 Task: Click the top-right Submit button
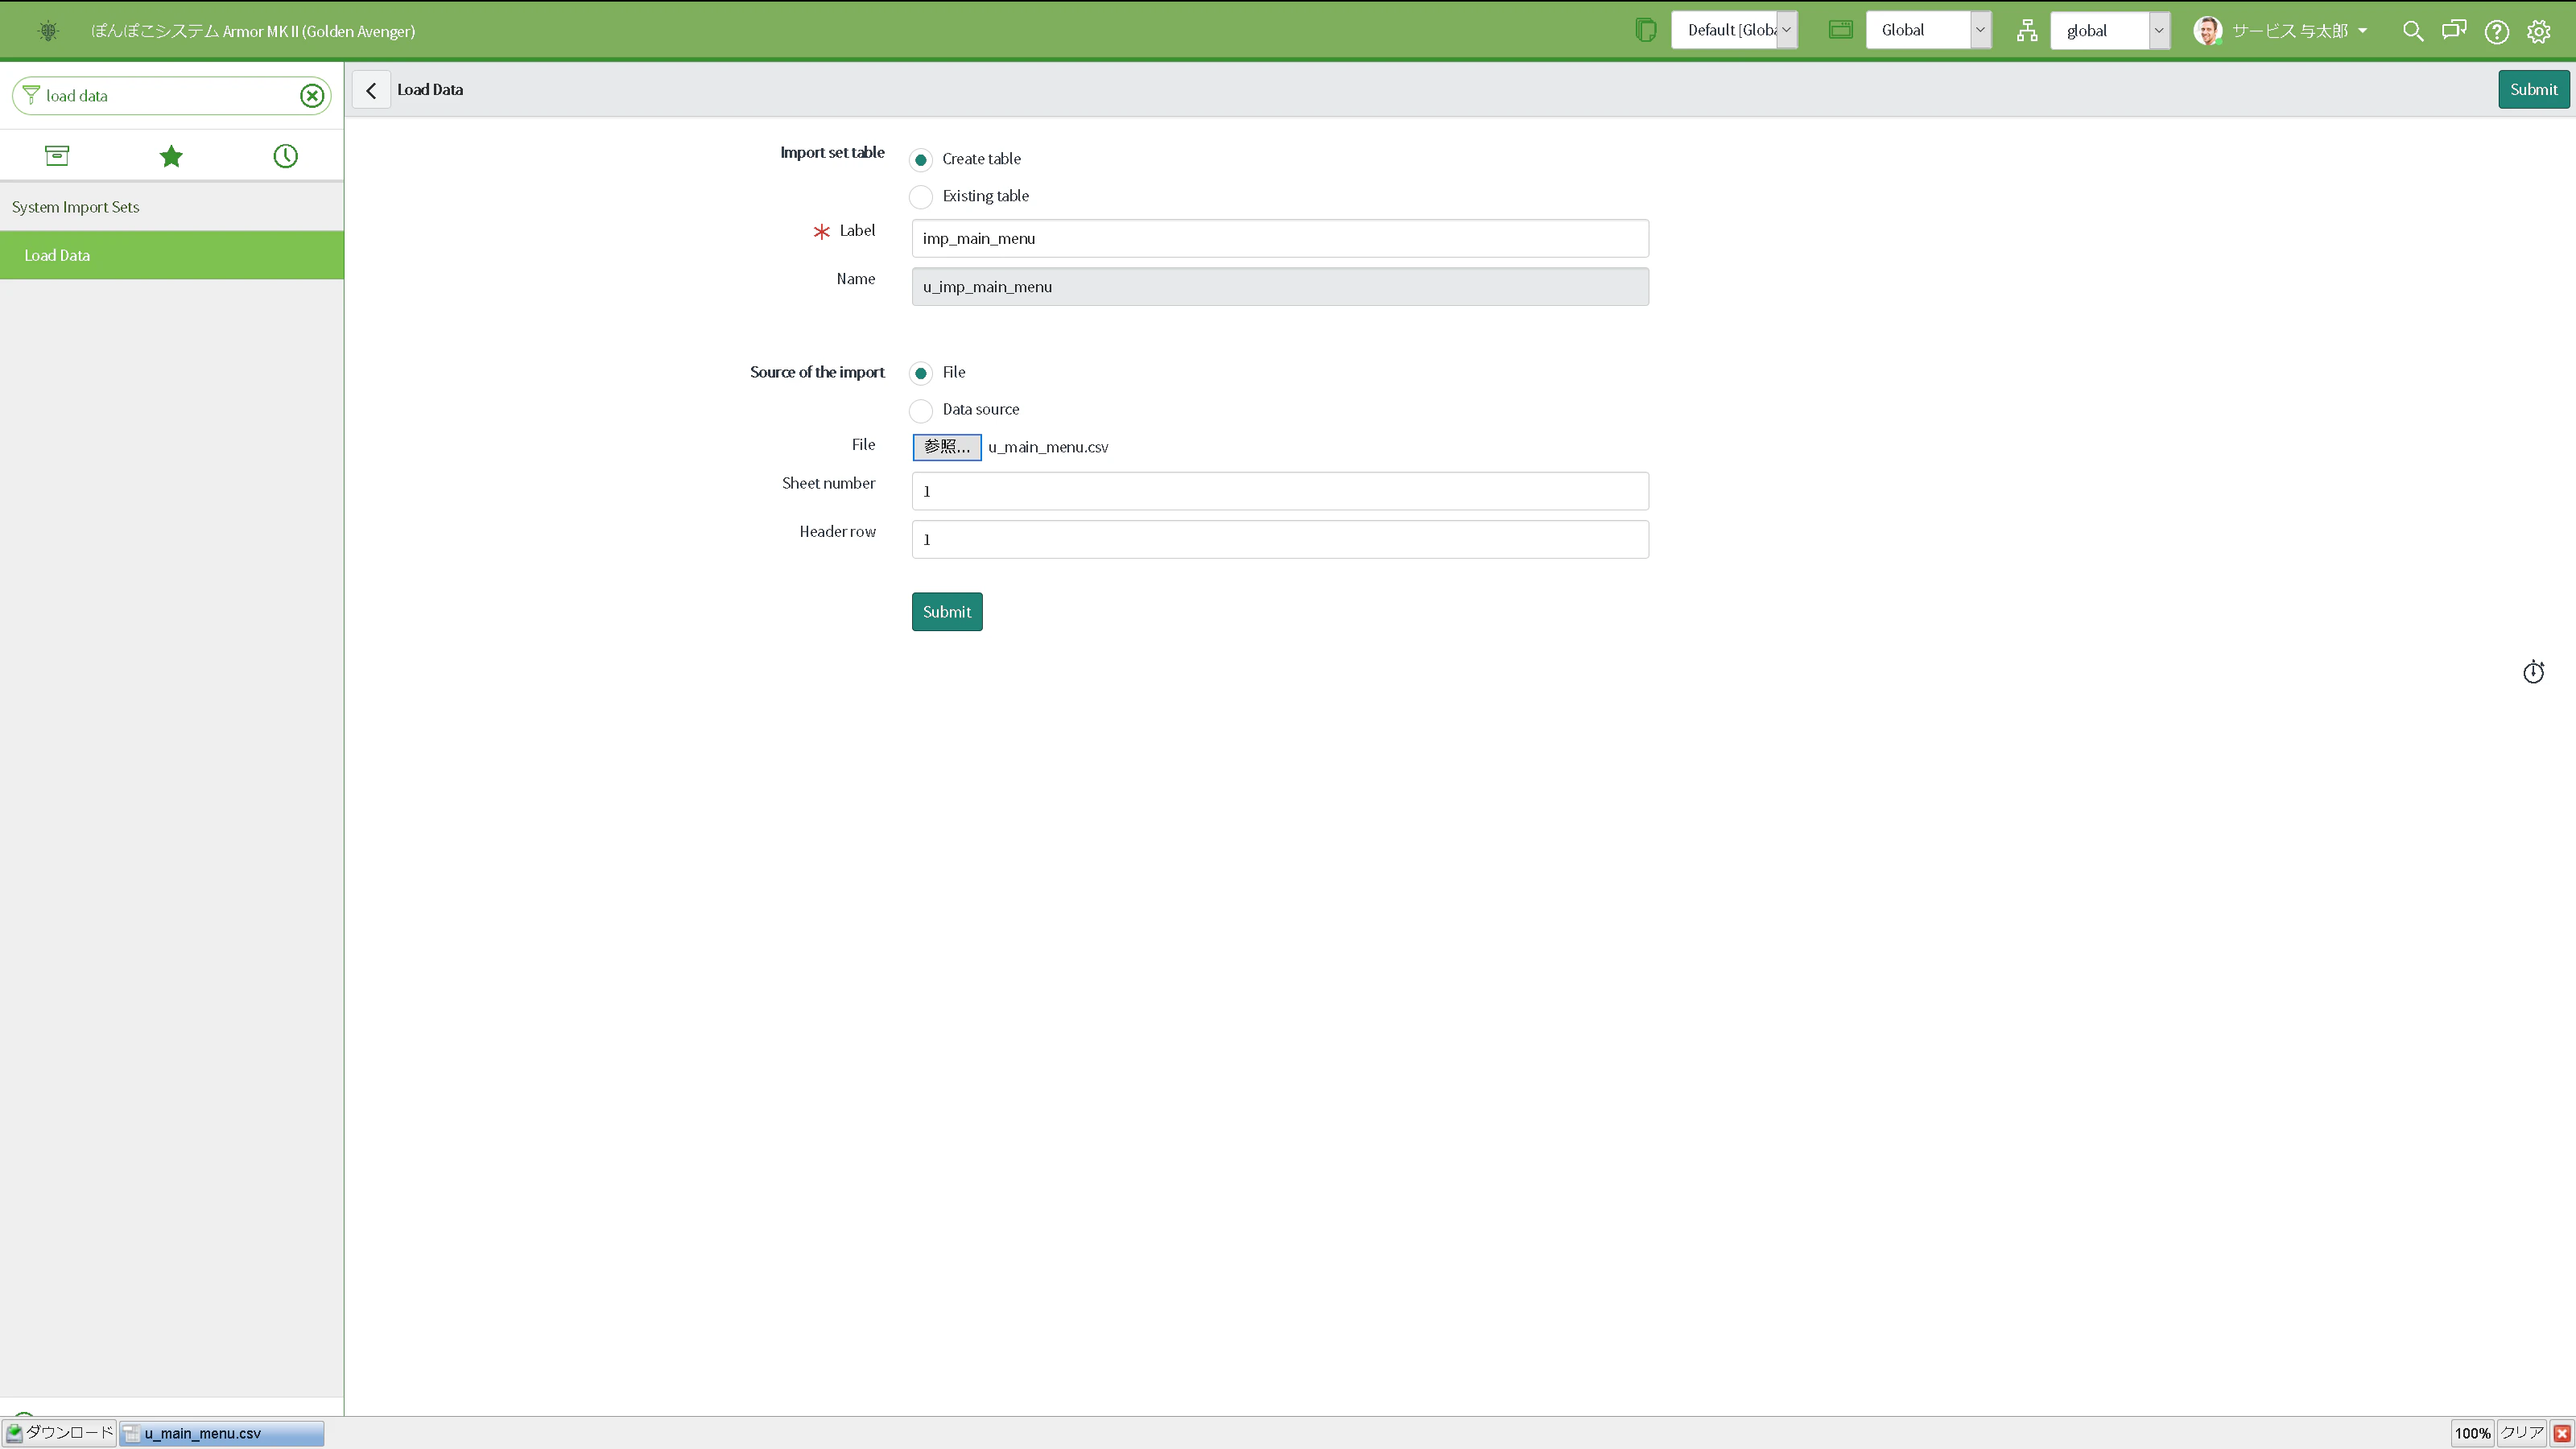coord(2533,89)
